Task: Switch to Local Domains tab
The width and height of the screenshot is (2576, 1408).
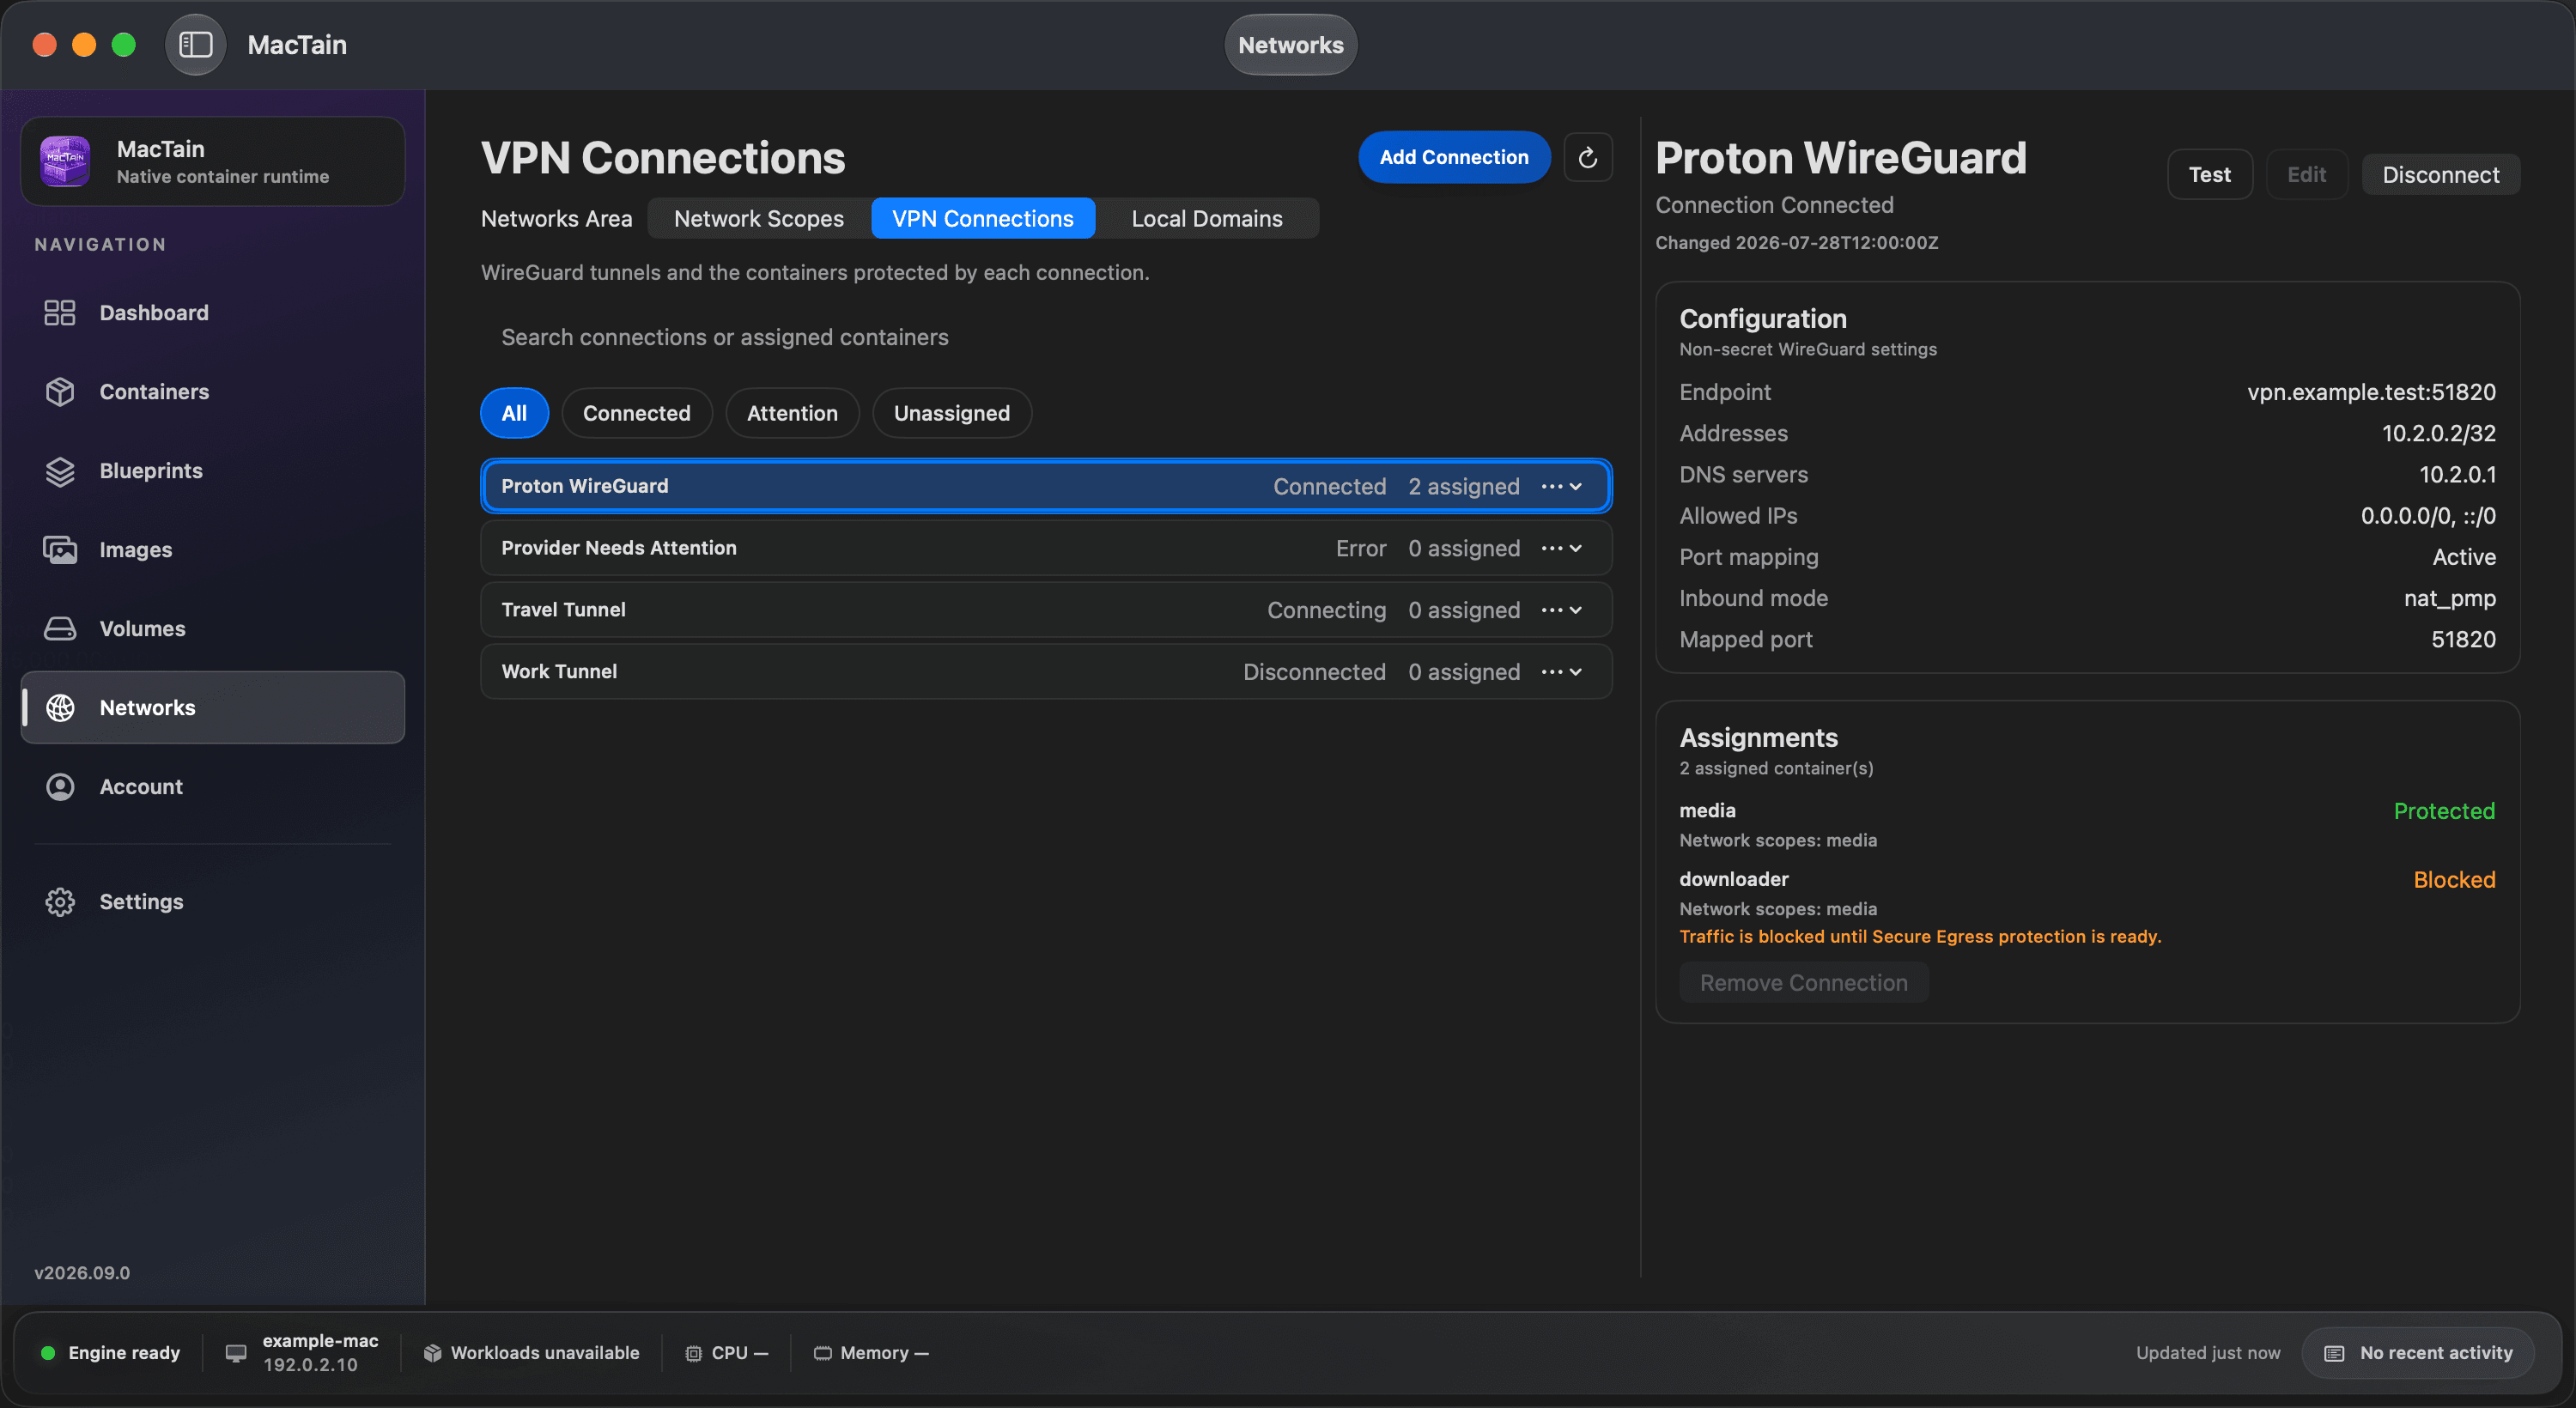Action: [1206, 218]
